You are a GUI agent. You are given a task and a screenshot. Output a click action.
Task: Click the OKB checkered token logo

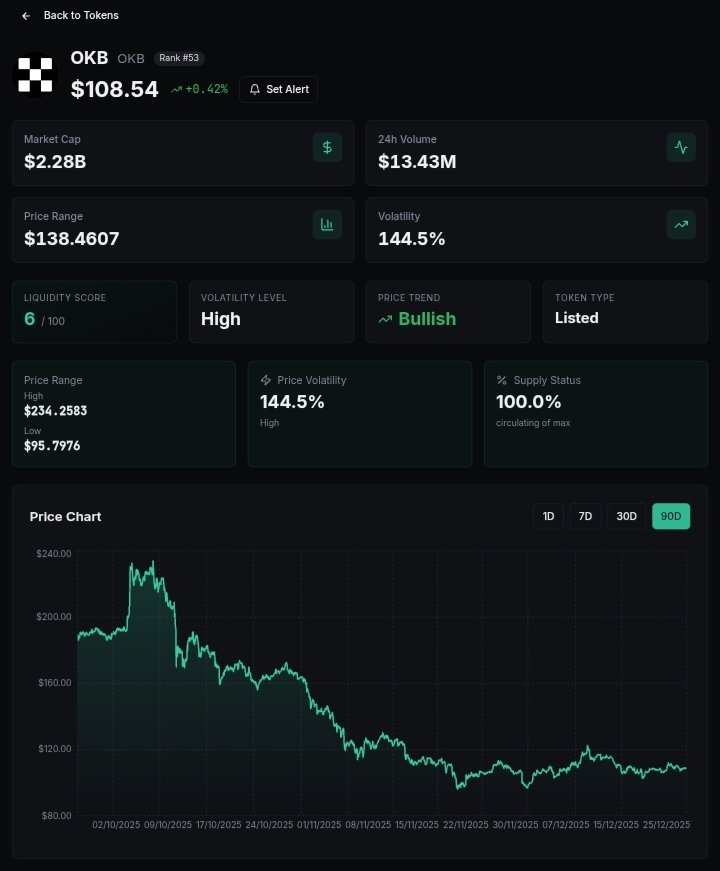[35, 74]
